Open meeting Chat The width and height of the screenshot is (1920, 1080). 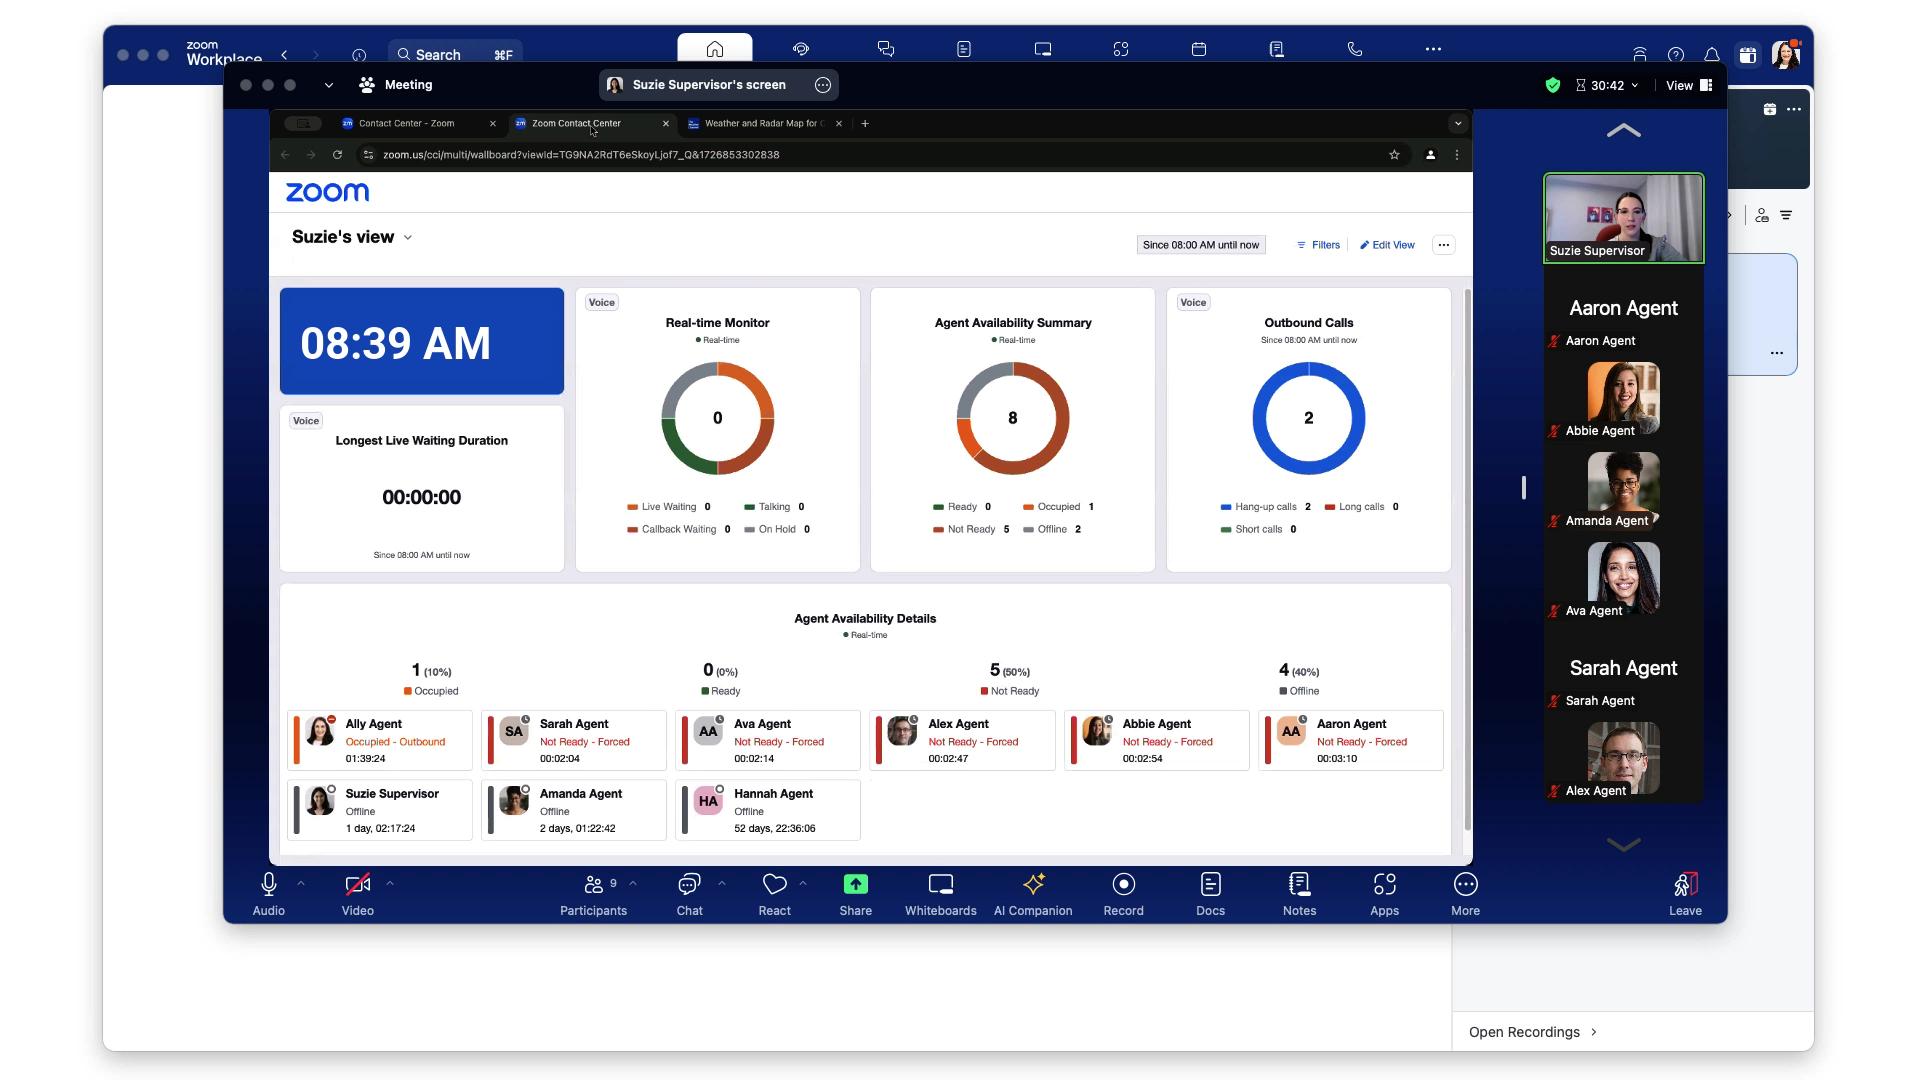pyautogui.click(x=690, y=894)
